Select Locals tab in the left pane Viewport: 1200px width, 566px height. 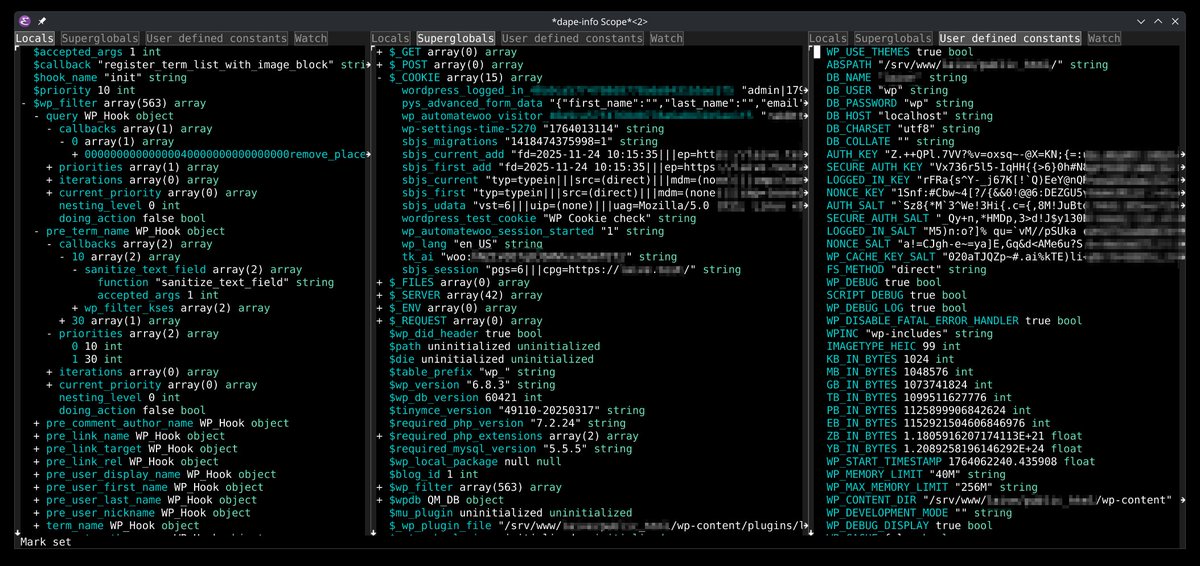(x=35, y=39)
